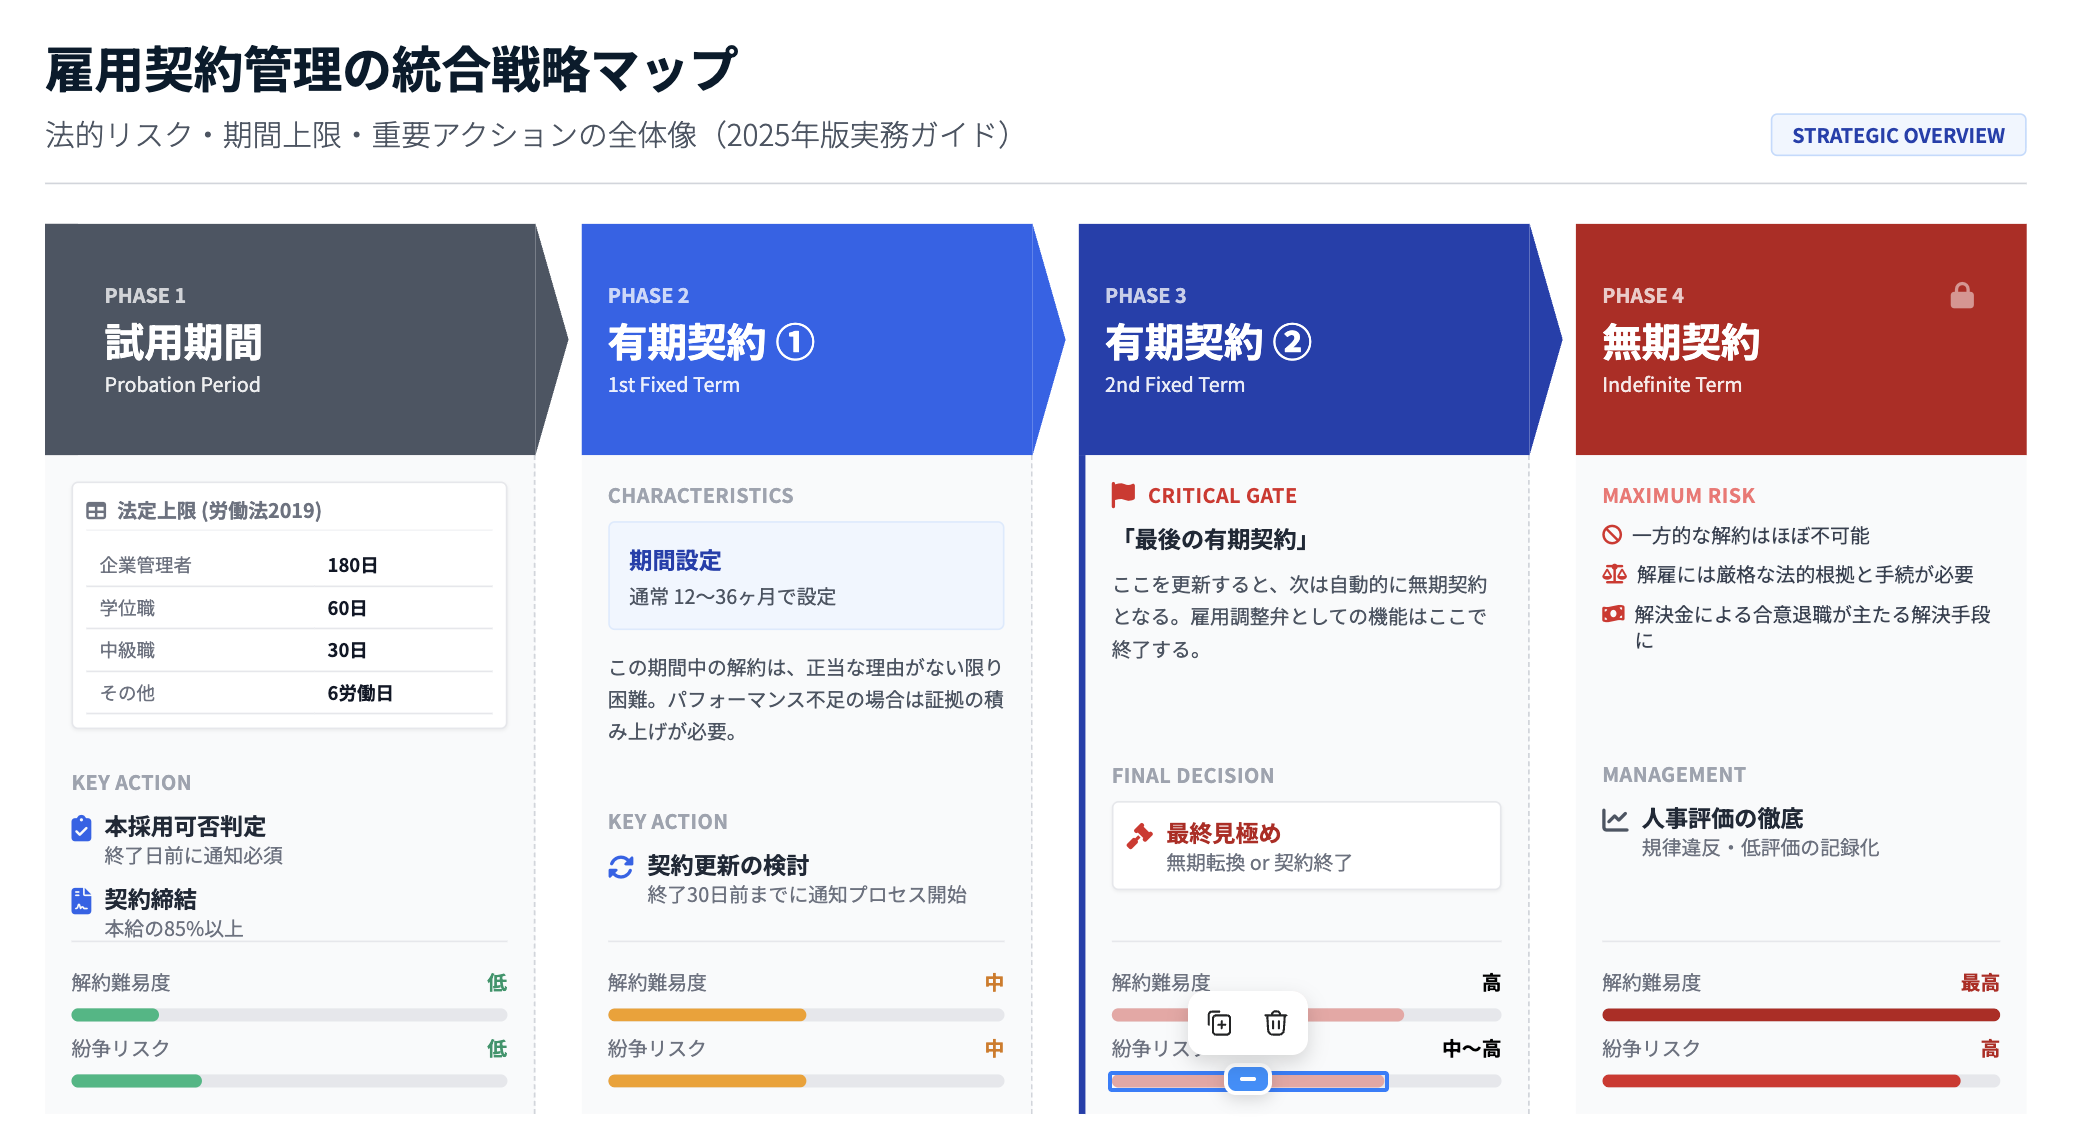The width and height of the screenshot is (2076, 1130).
Task: Click the clipboard check icon beside 本採用可否判定
Action: (82, 828)
